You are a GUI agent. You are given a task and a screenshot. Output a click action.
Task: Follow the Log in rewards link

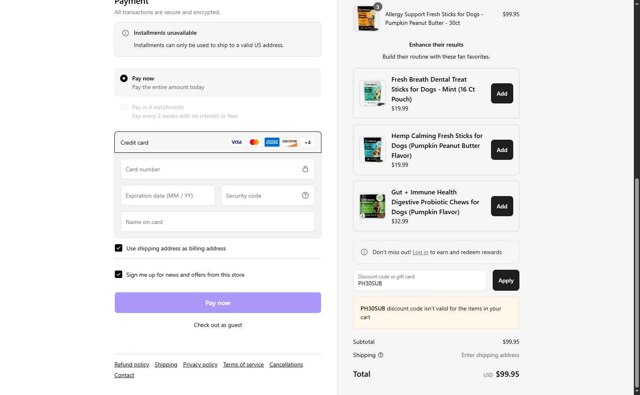420,252
